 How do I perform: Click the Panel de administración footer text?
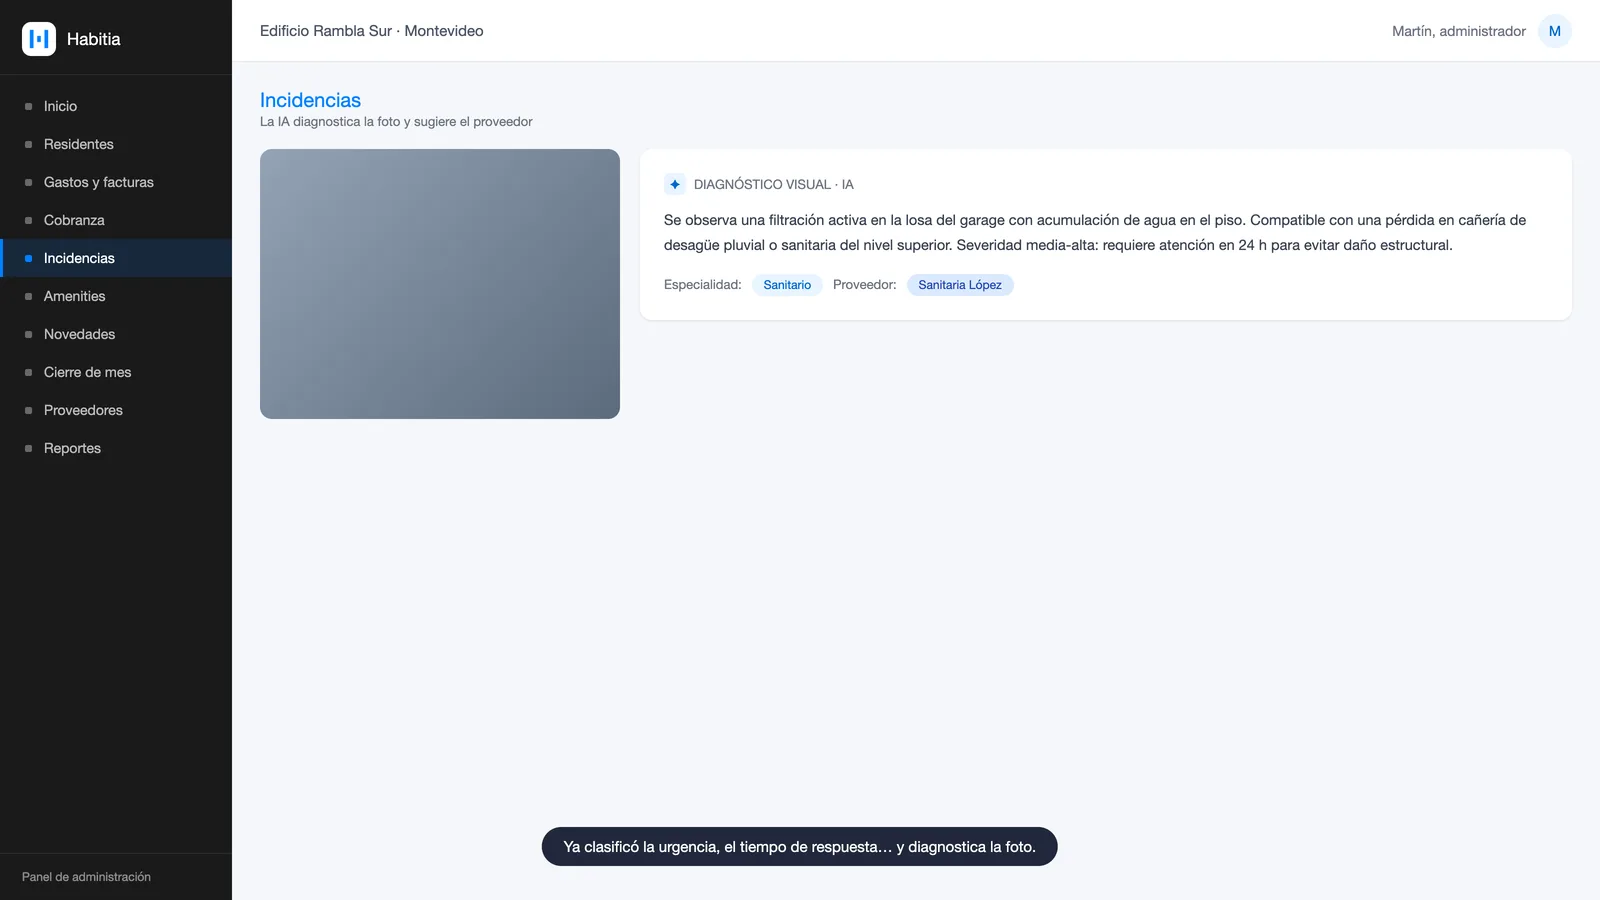click(x=86, y=877)
